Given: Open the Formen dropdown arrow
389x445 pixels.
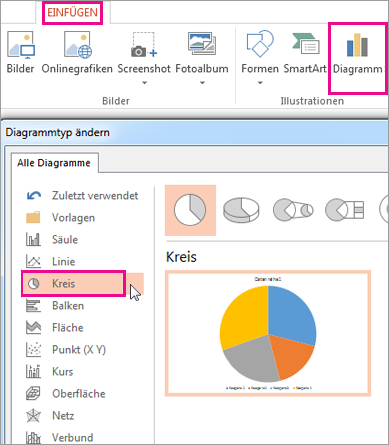Looking at the screenshot, I should (260, 83).
